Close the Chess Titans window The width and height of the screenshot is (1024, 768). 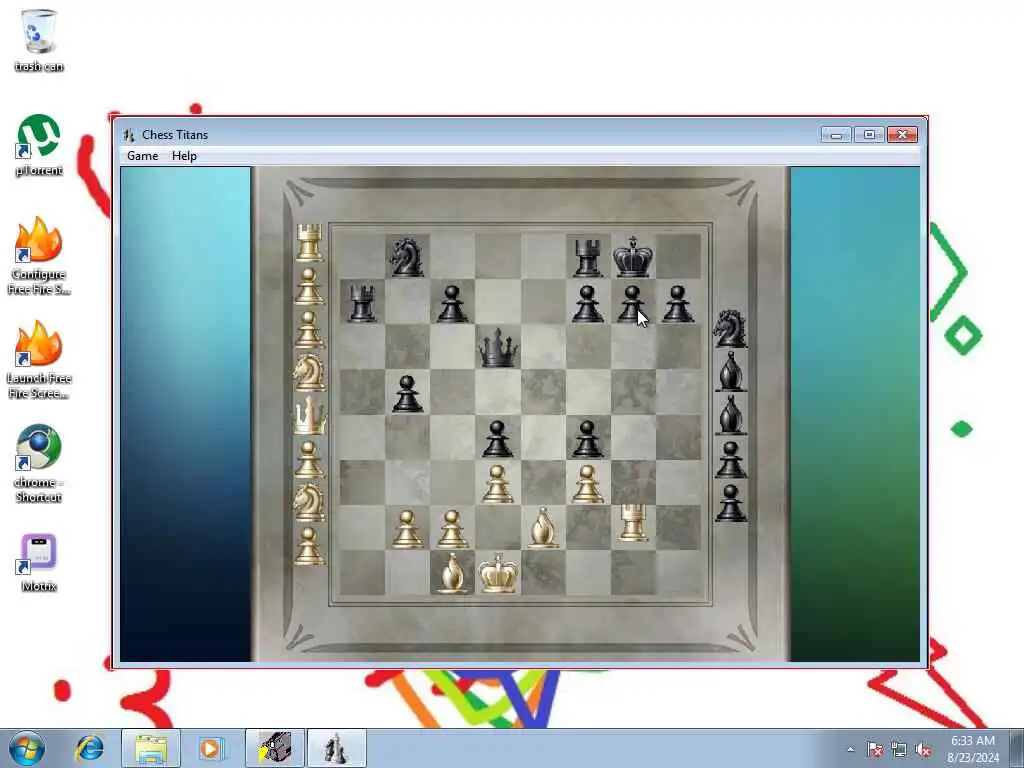(903, 135)
